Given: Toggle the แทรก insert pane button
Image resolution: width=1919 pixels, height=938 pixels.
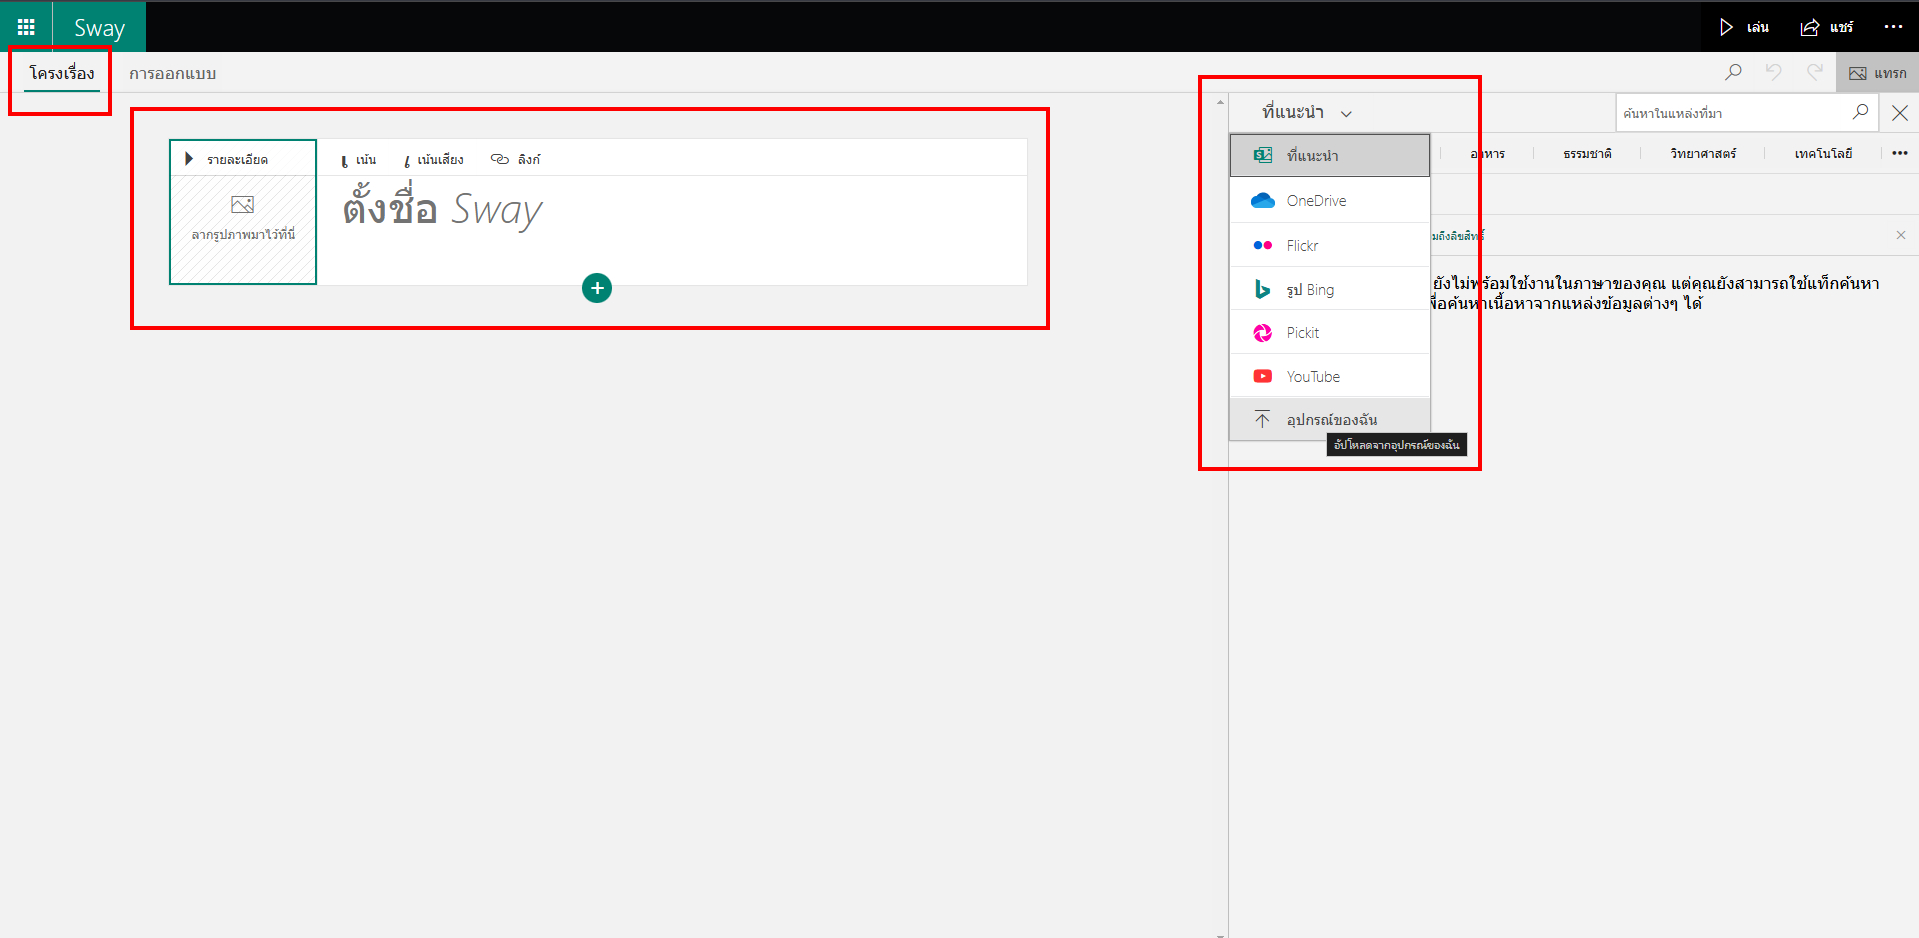Looking at the screenshot, I should tap(1877, 73).
